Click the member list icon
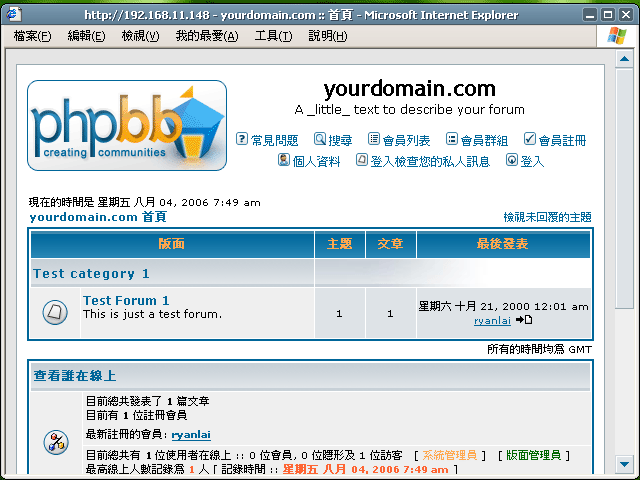Screen dimensions: 640x480 374,139
